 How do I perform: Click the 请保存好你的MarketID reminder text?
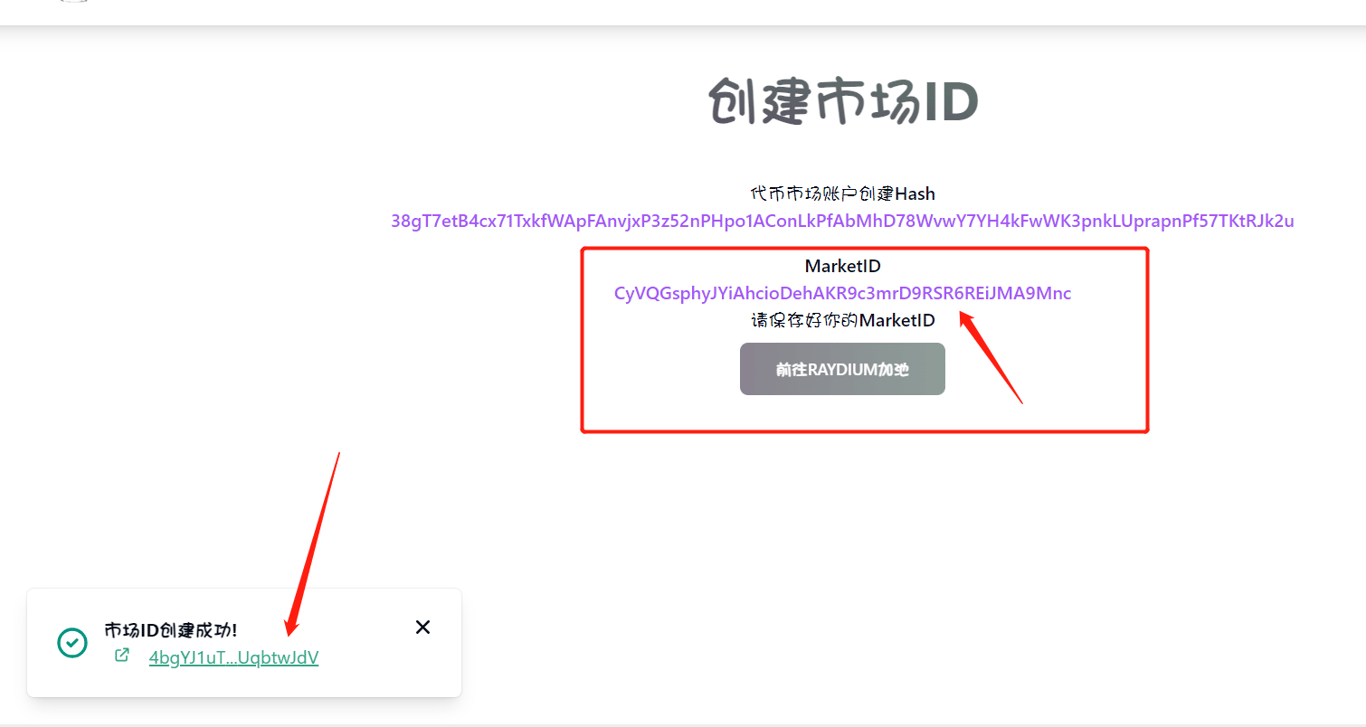click(x=843, y=320)
